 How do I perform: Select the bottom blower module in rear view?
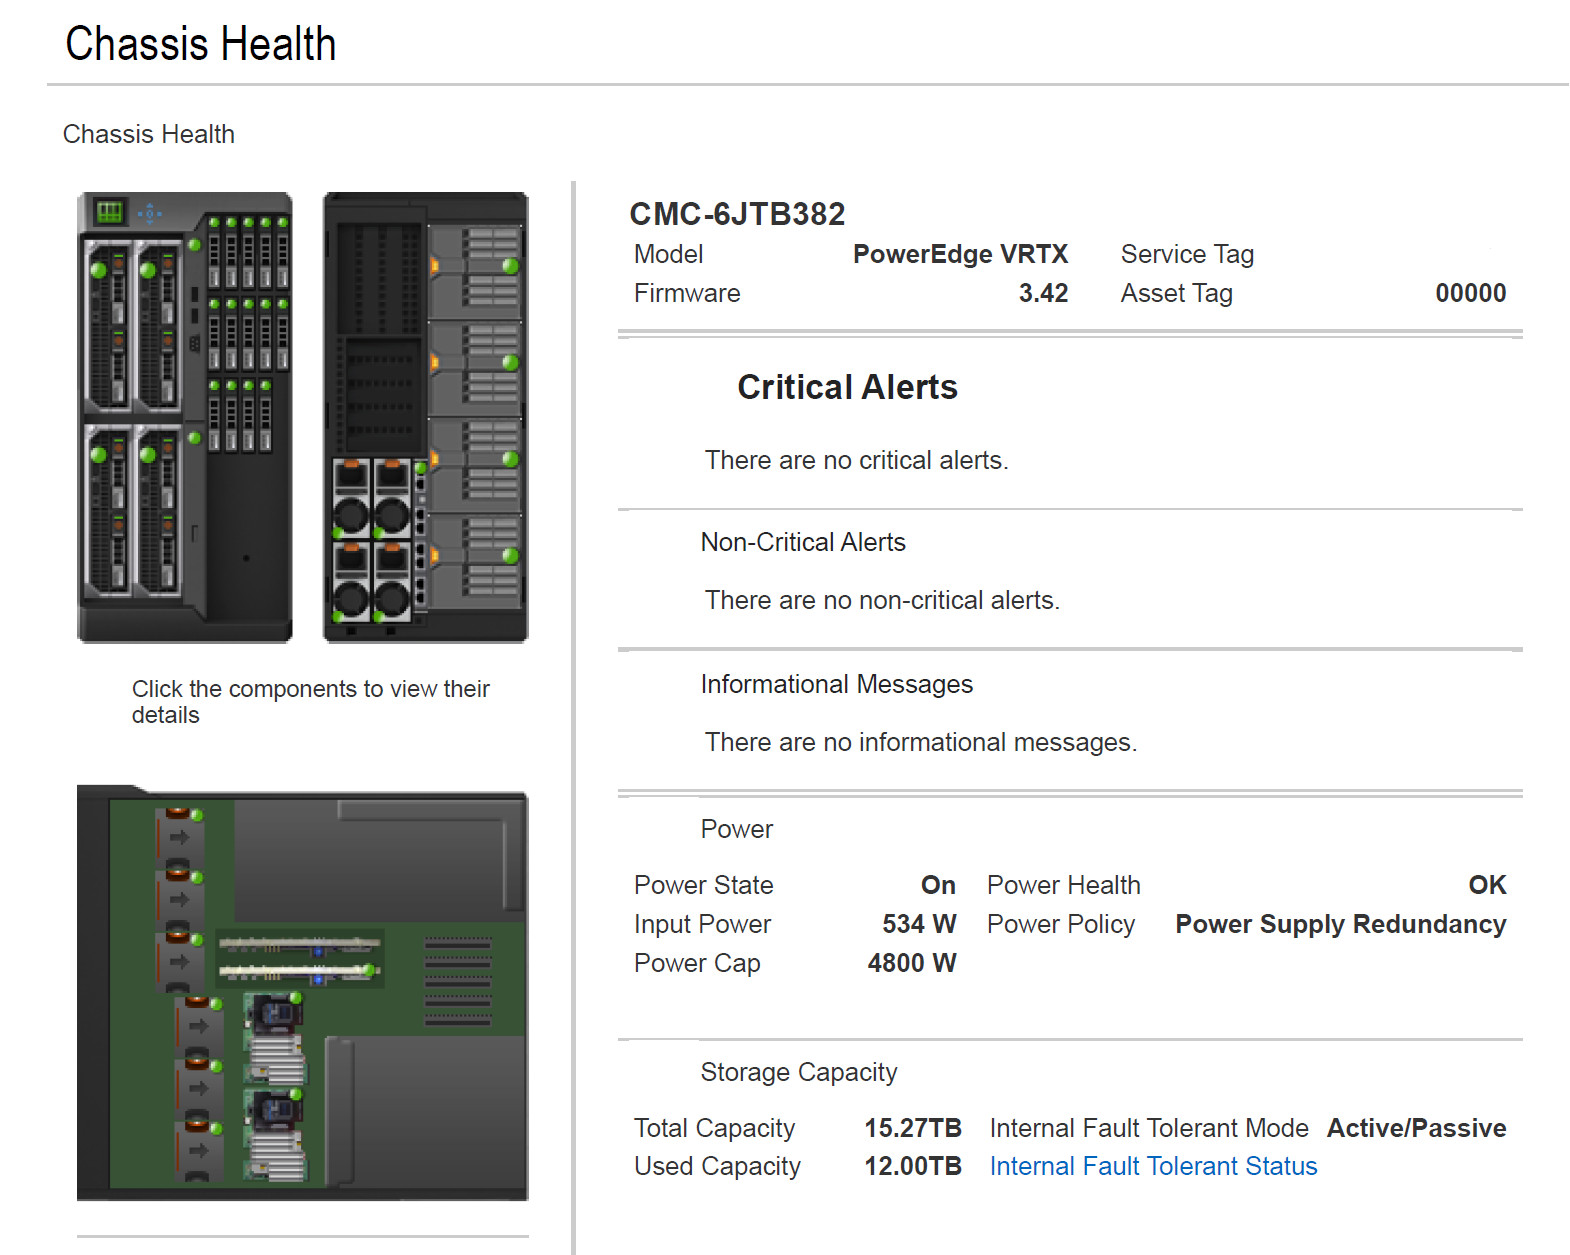click(475, 561)
